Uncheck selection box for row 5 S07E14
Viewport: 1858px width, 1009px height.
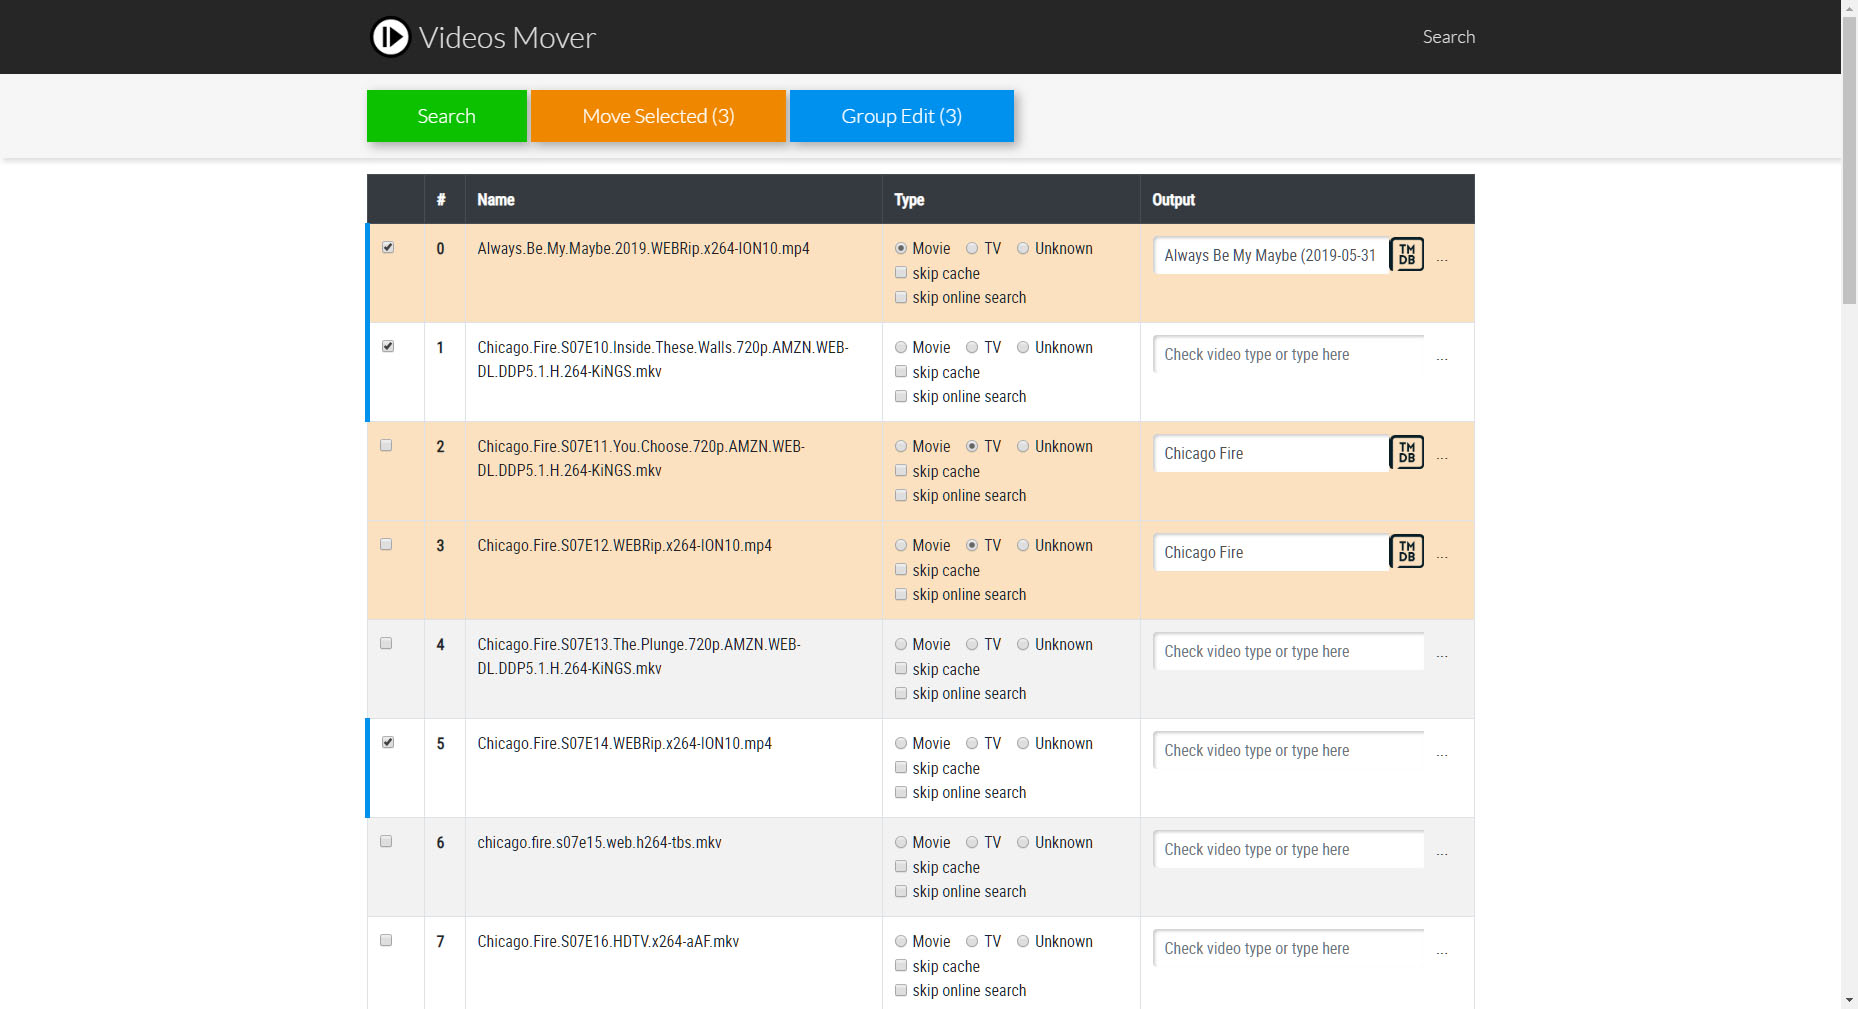(388, 742)
